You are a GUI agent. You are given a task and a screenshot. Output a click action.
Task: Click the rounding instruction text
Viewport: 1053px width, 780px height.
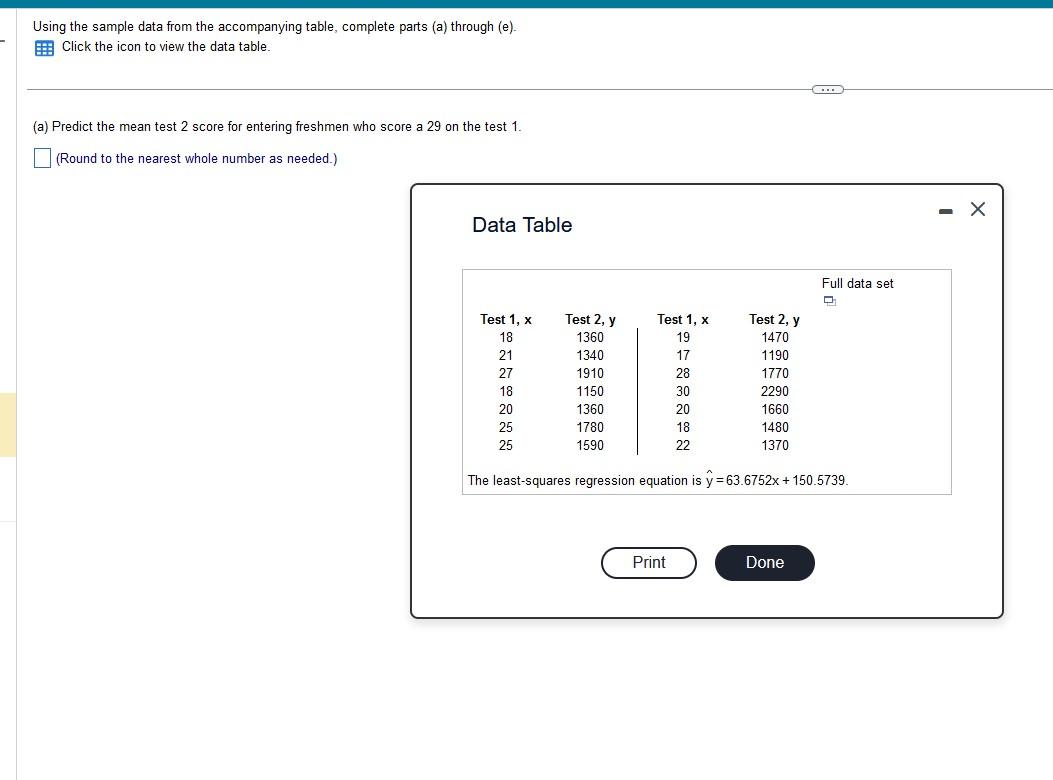pyautogui.click(x=196, y=158)
